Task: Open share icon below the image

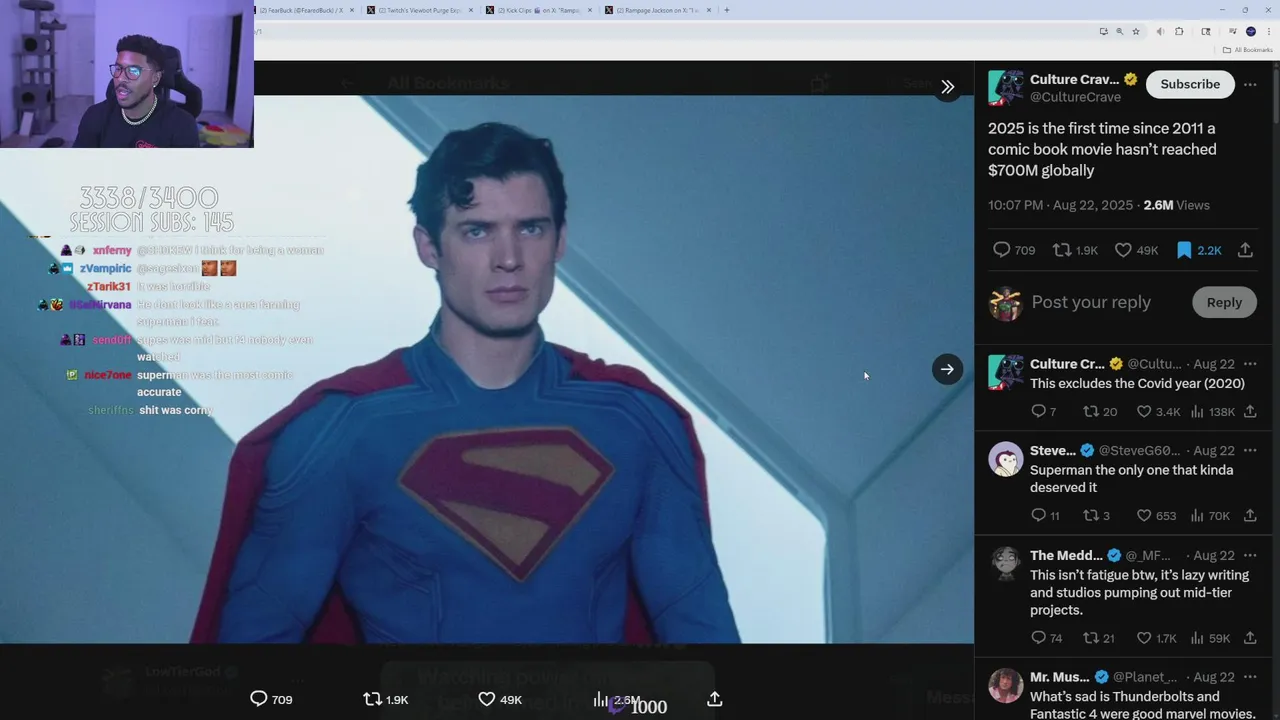Action: pyautogui.click(x=714, y=699)
